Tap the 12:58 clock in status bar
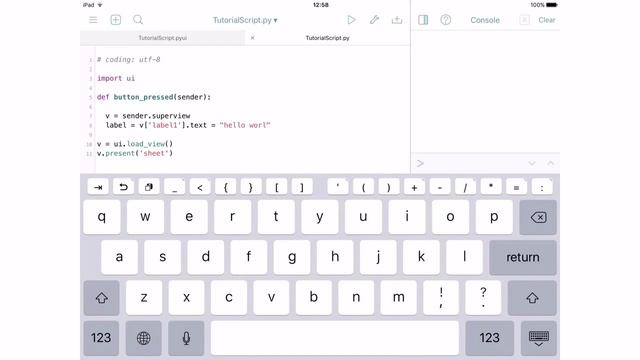The height and width of the screenshot is (360, 640). (321, 5)
